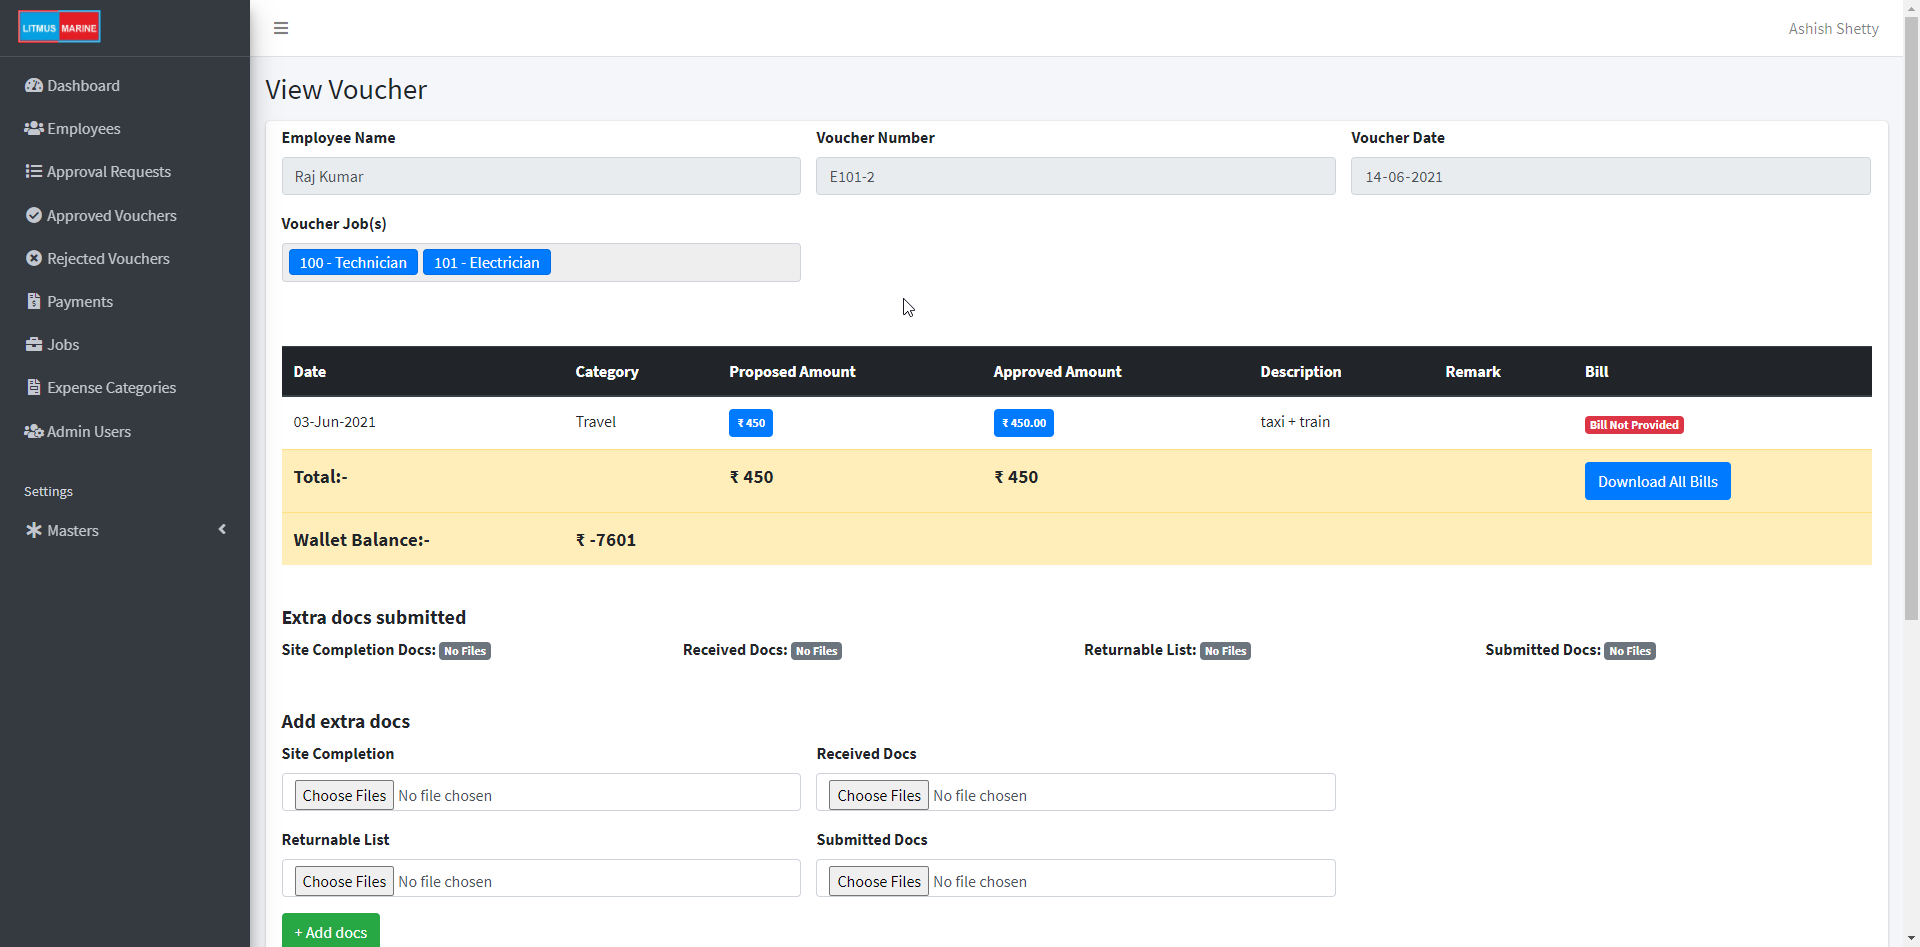Choose files for Site Completion
The image size is (1920, 947).
coord(344,795)
